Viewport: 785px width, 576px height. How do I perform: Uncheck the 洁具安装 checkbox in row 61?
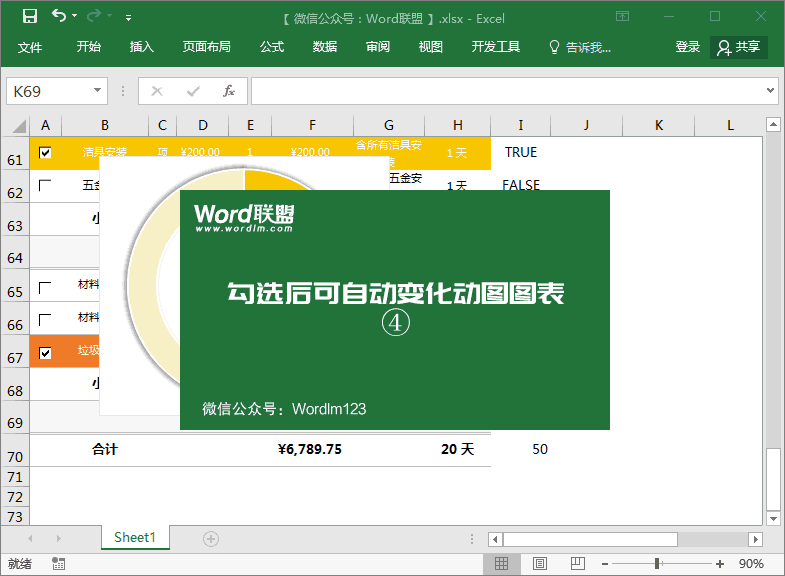tap(45, 152)
